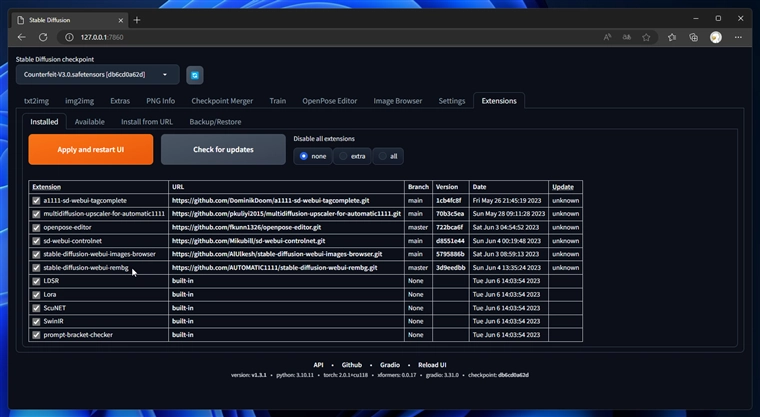Open the Gradio footer link
The height and width of the screenshot is (417, 760).
[390, 365]
